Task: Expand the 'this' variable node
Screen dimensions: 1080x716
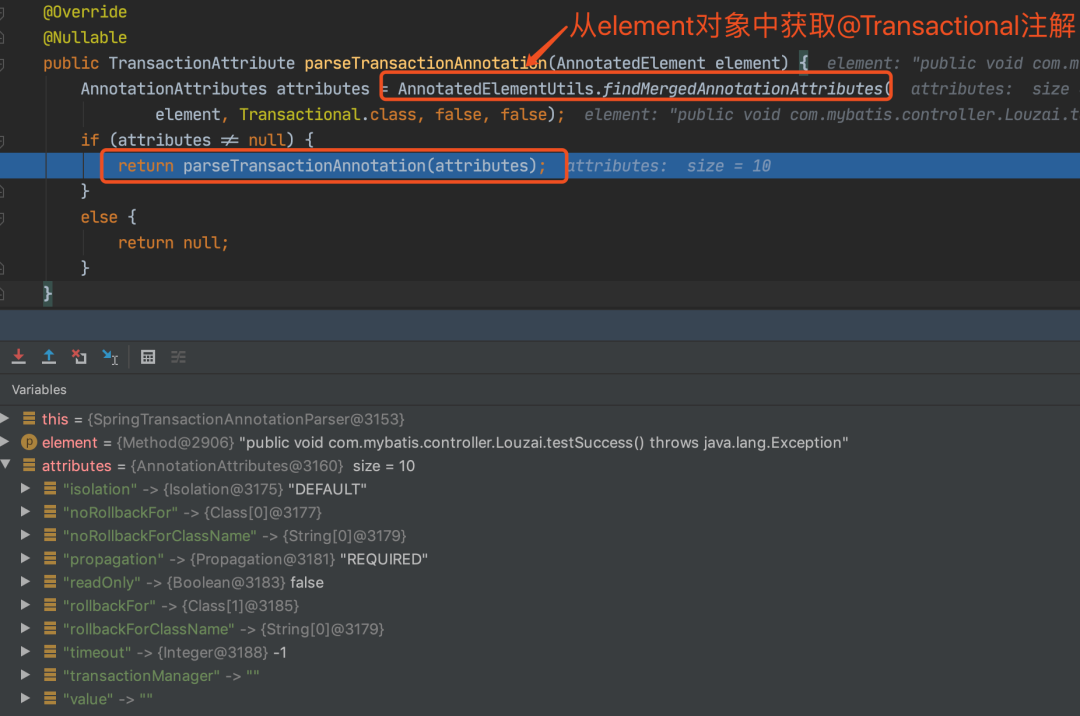Action: click(6, 418)
